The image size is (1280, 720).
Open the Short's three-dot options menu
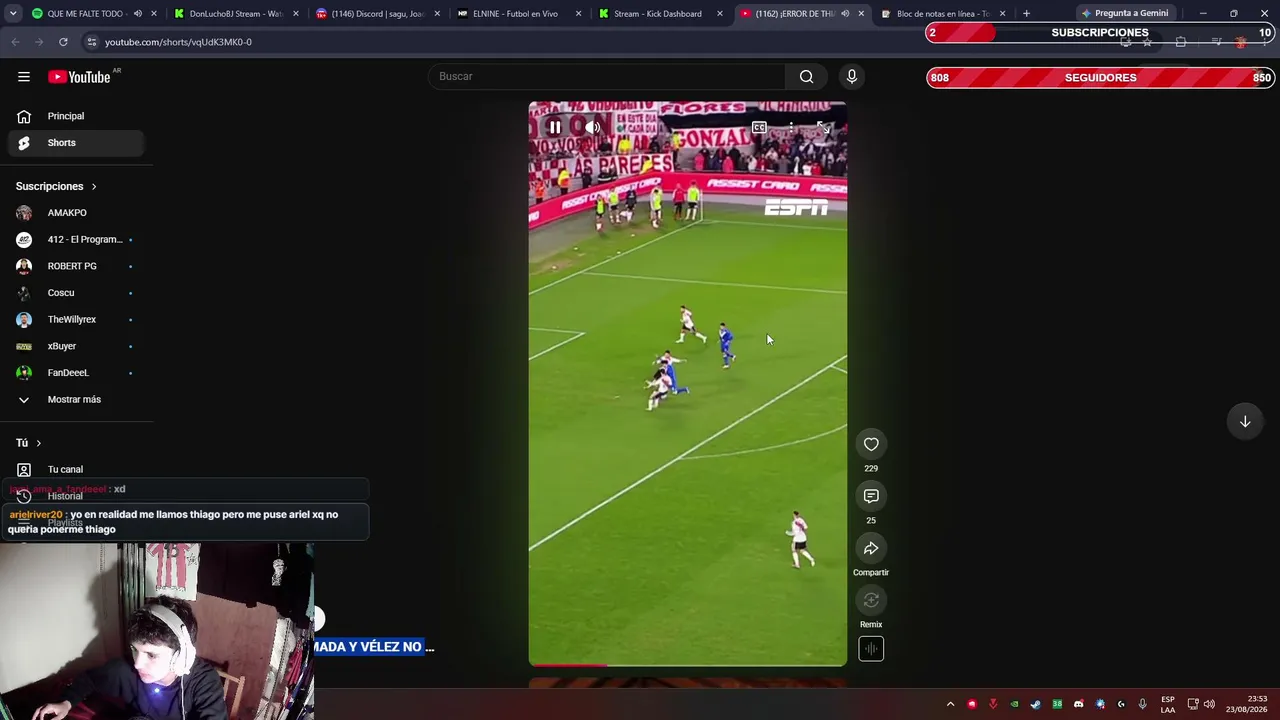coord(791,127)
